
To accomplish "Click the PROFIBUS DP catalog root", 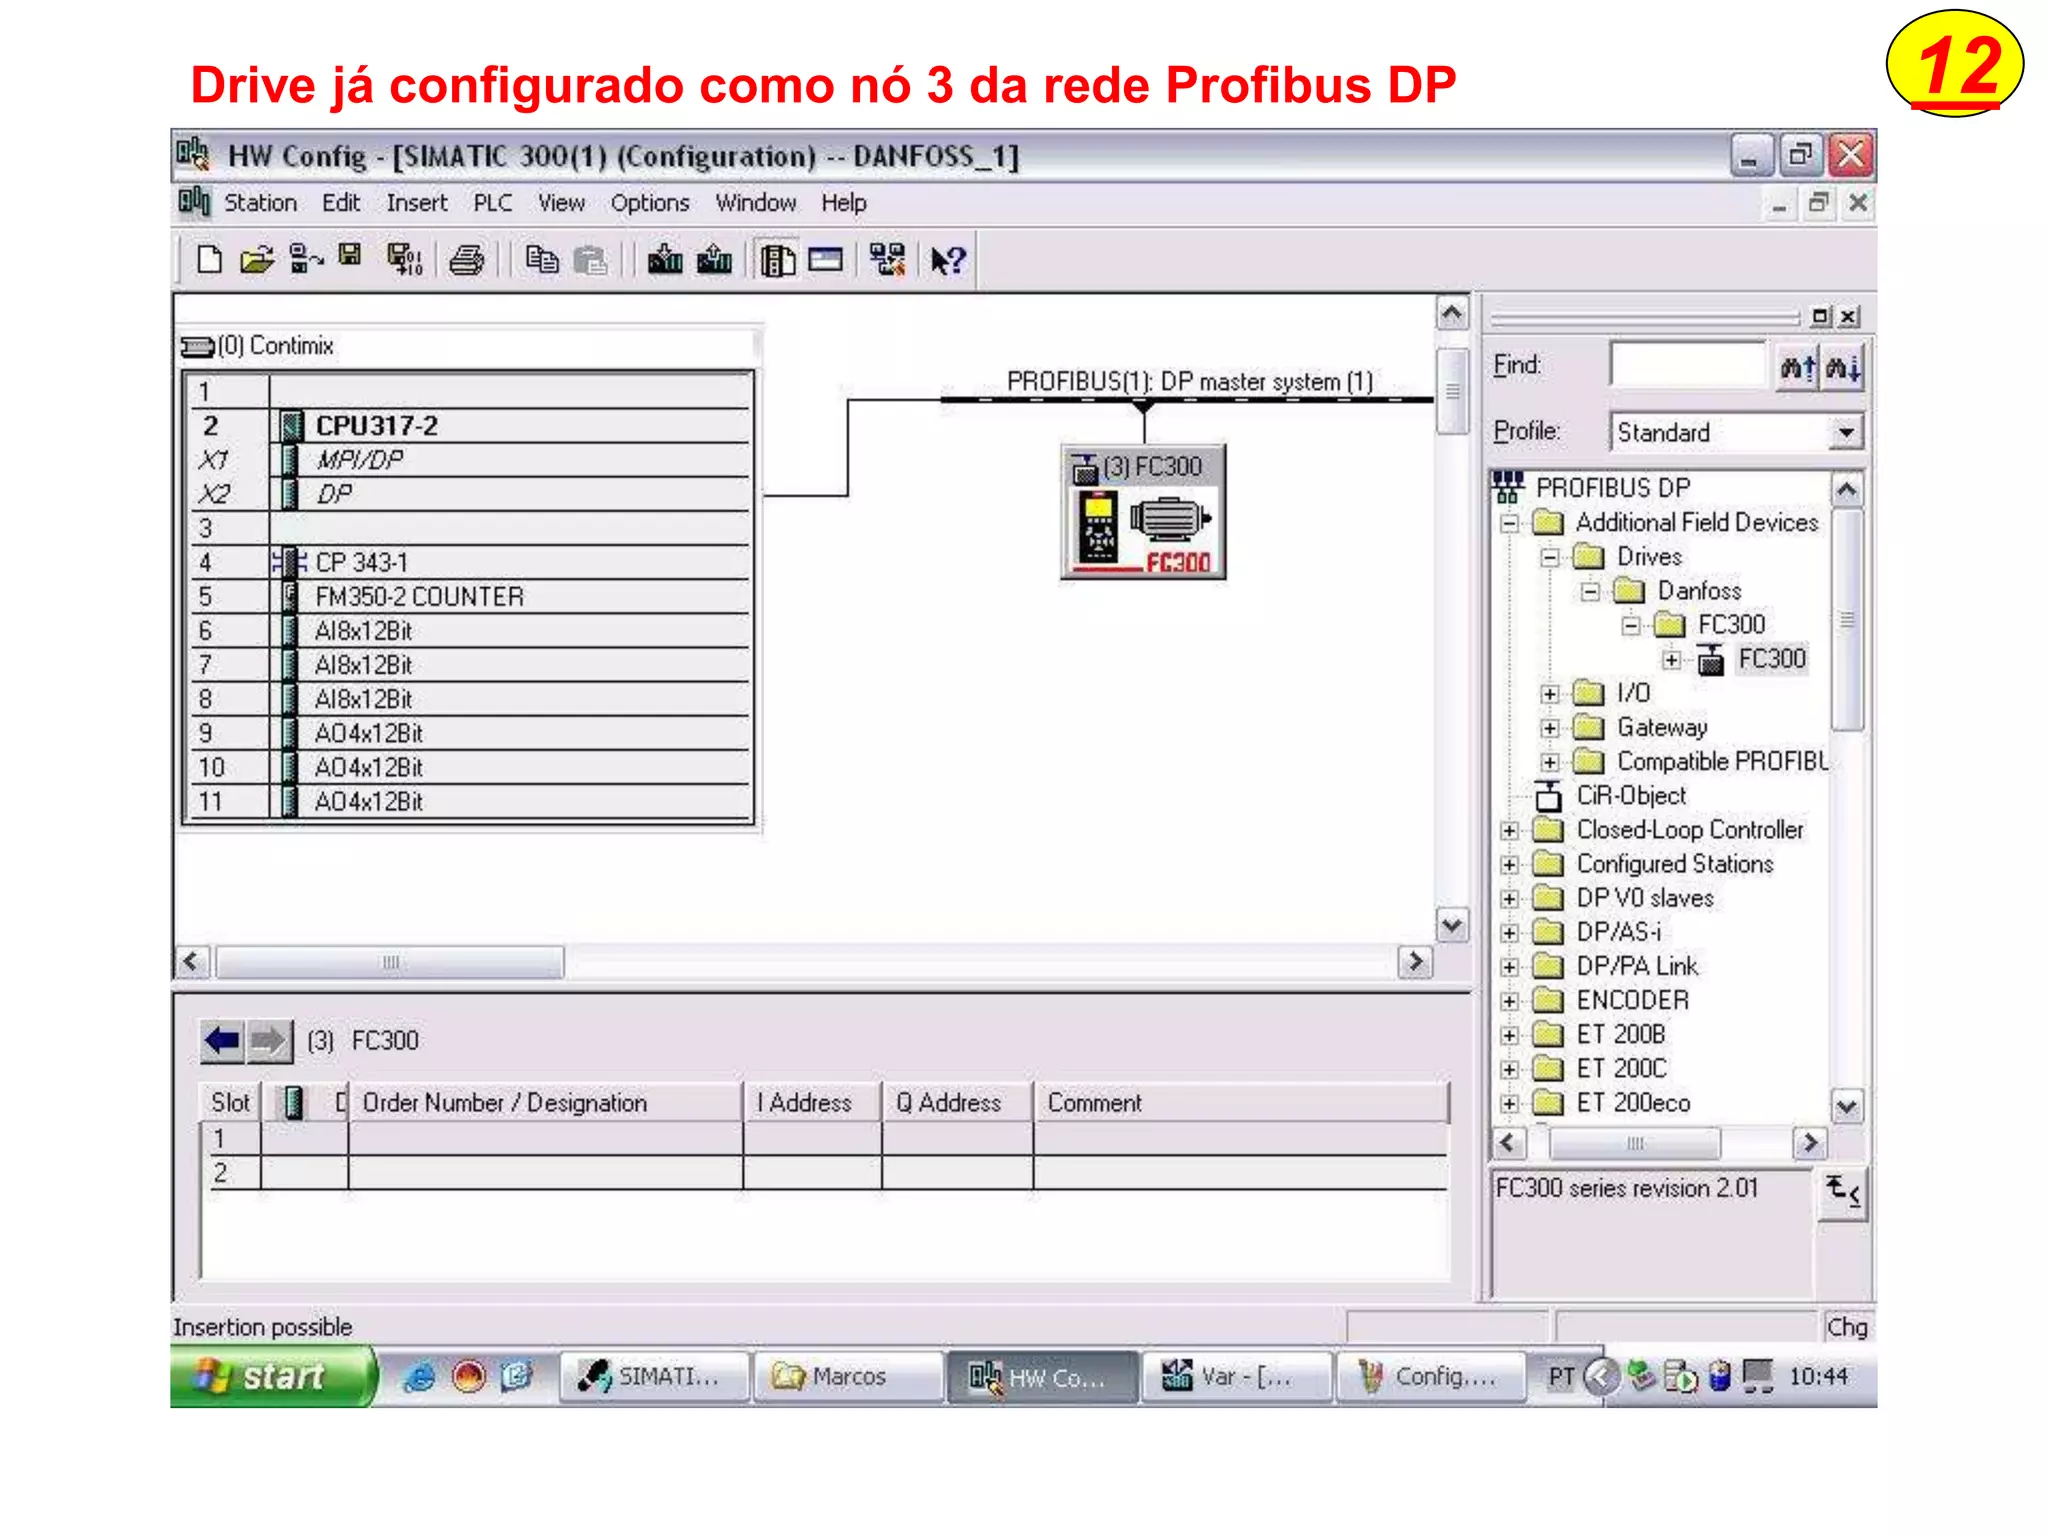I will click(x=1612, y=488).
